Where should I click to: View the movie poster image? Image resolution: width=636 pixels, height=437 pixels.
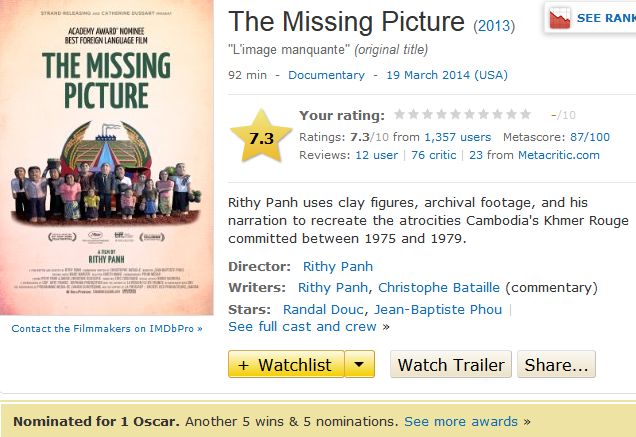pyautogui.click(x=106, y=157)
